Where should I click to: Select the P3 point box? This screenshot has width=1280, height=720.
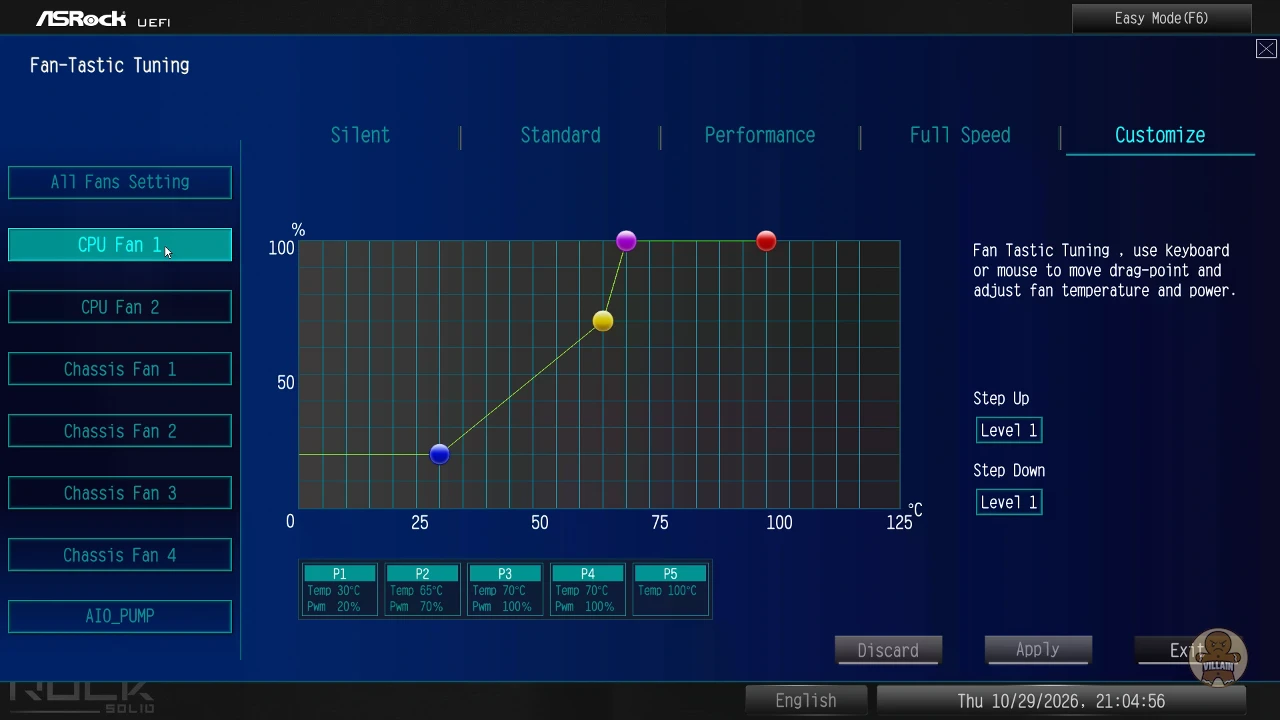505,589
